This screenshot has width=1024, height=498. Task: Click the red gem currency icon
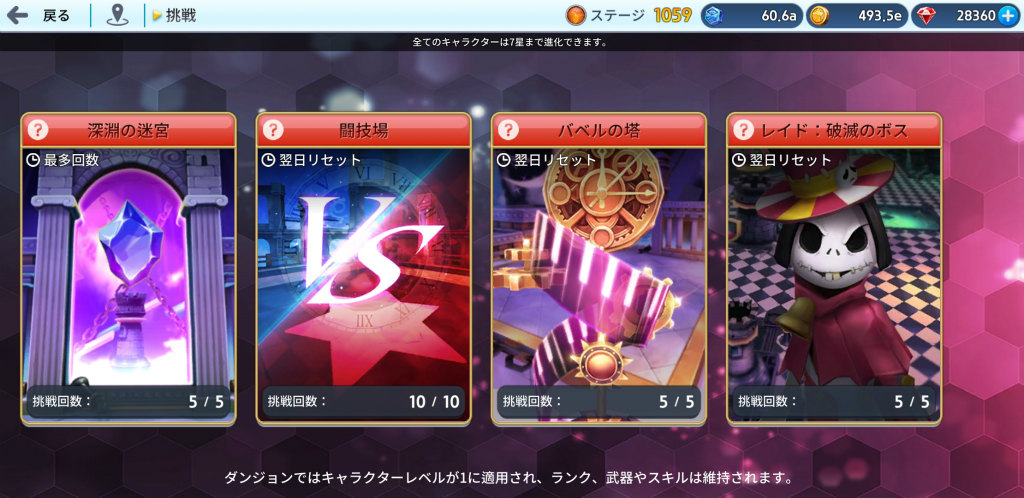click(x=925, y=16)
